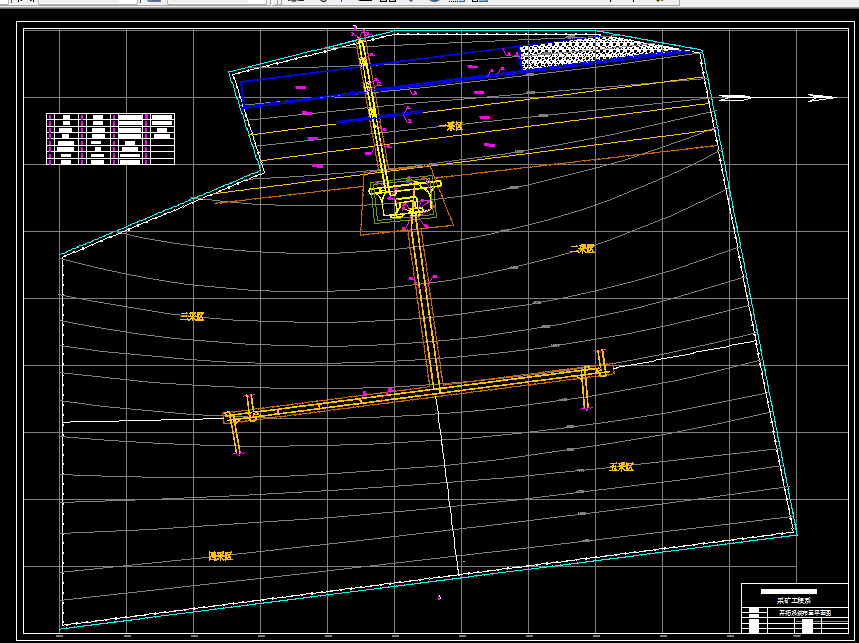Click the legend table in the drawing

pos(111,139)
